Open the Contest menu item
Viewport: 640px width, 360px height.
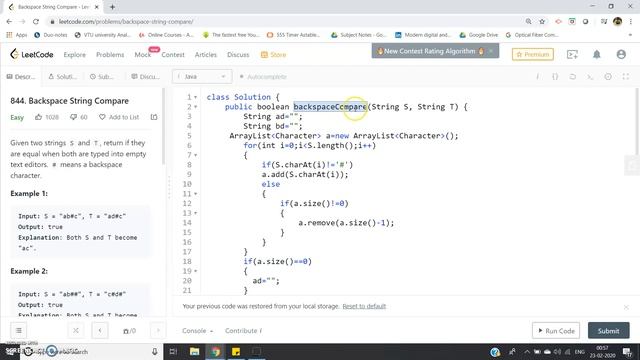click(x=173, y=55)
